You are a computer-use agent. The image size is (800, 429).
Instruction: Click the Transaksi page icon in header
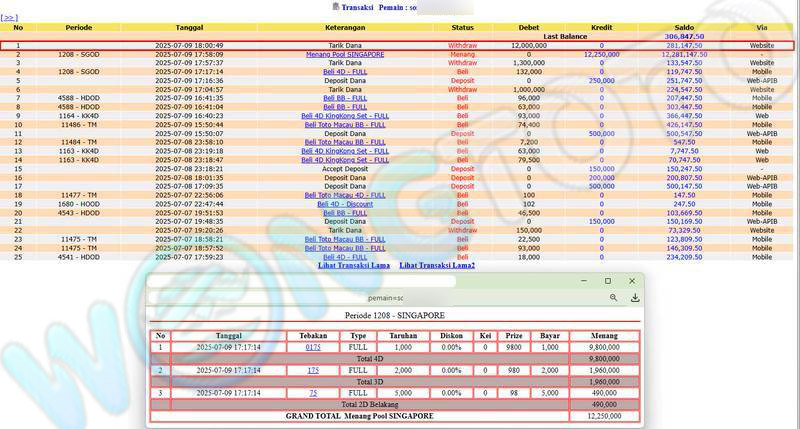click(333, 7)
